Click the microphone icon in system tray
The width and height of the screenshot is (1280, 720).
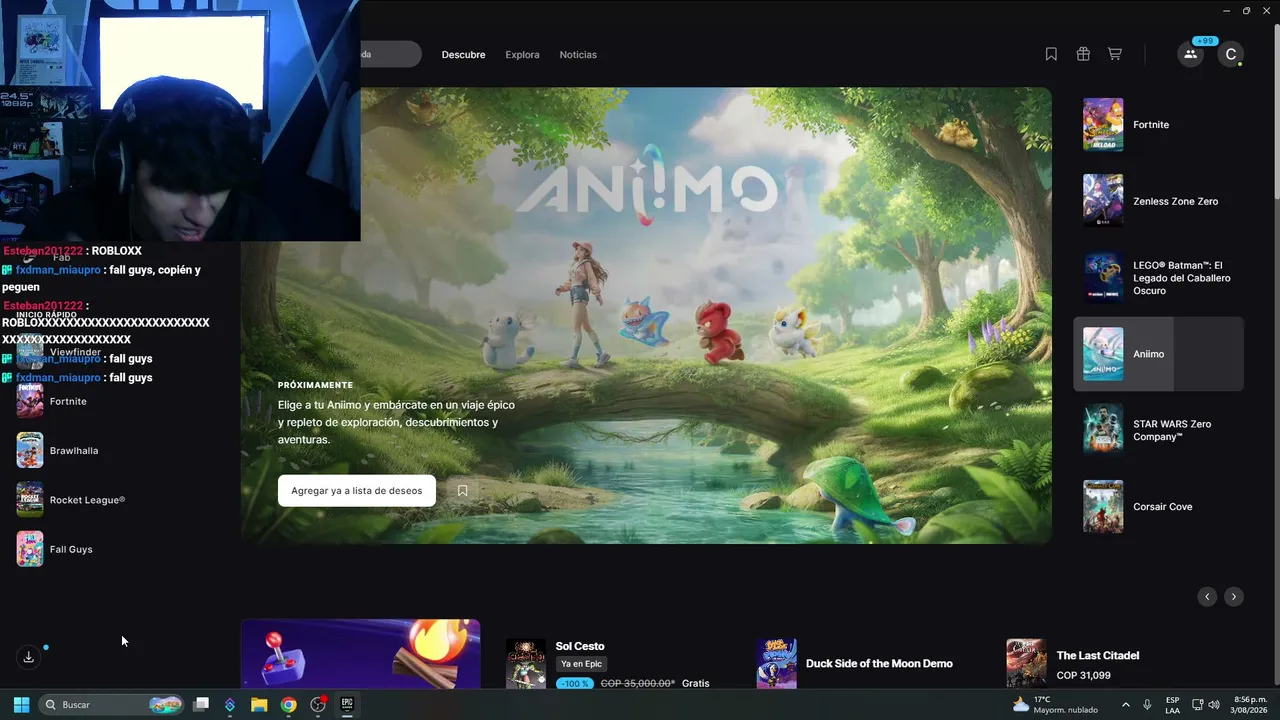pos(1147,704)
